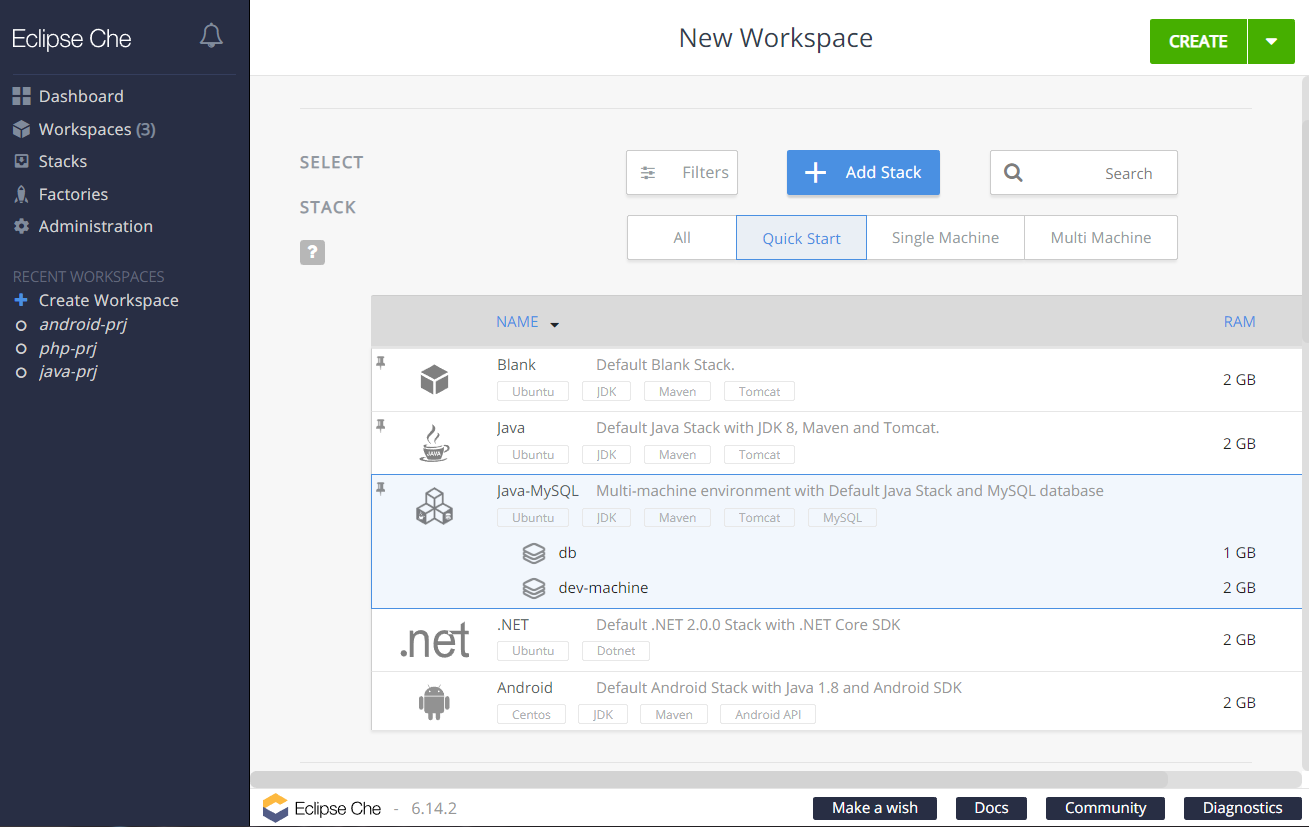Click the Stacks sidebar icon
Screen dimensions: 1309x827
click(21, 161)
